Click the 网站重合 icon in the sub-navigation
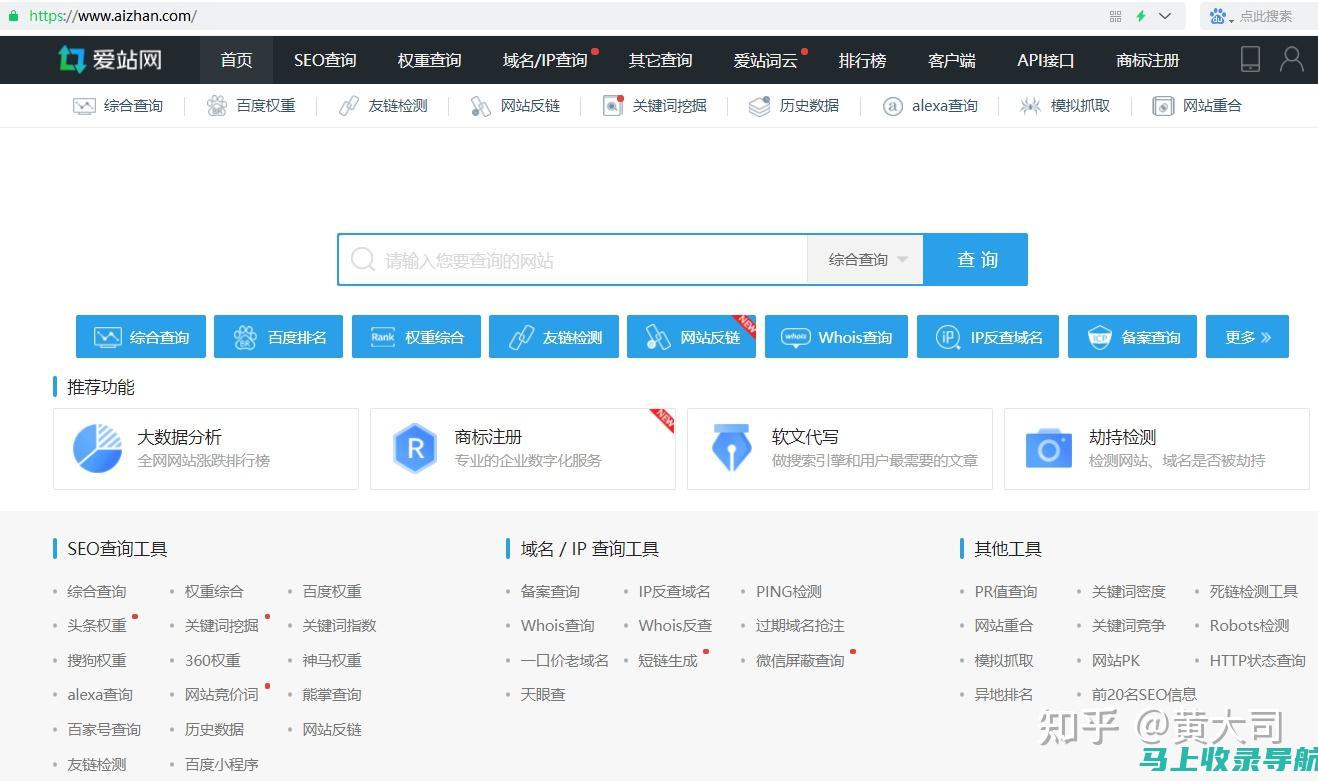Viewport: 1318px width, 781px height. point(1163,106)
